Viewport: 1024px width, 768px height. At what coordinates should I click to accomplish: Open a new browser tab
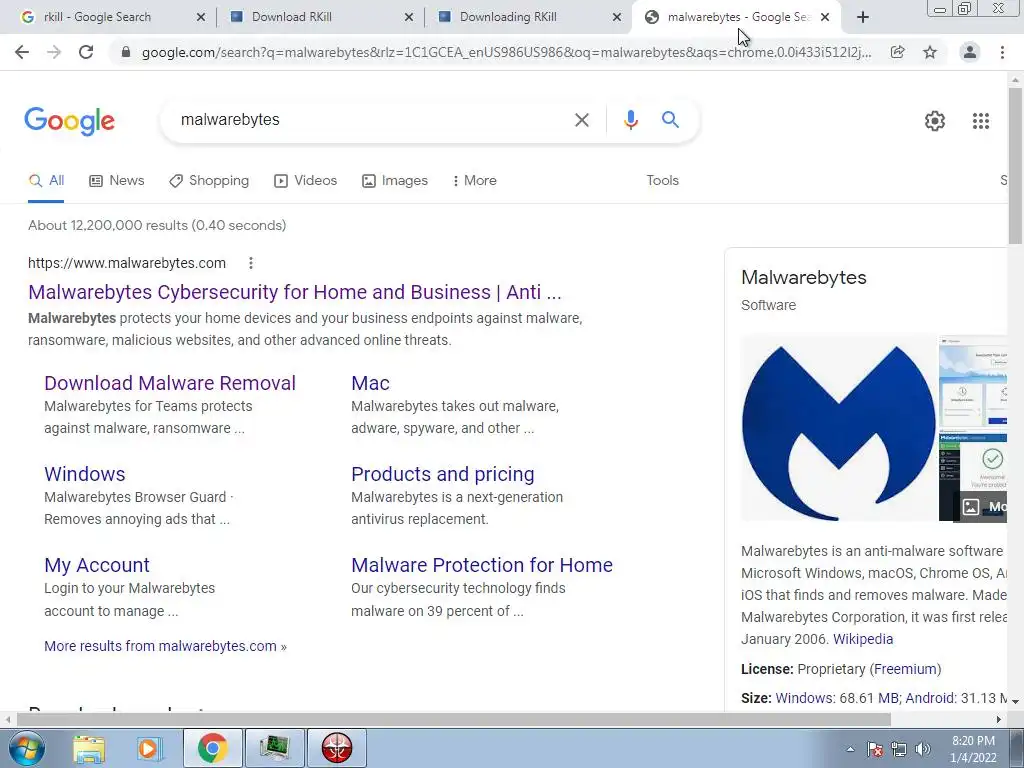pyautogui.click(x=863, y=17)
